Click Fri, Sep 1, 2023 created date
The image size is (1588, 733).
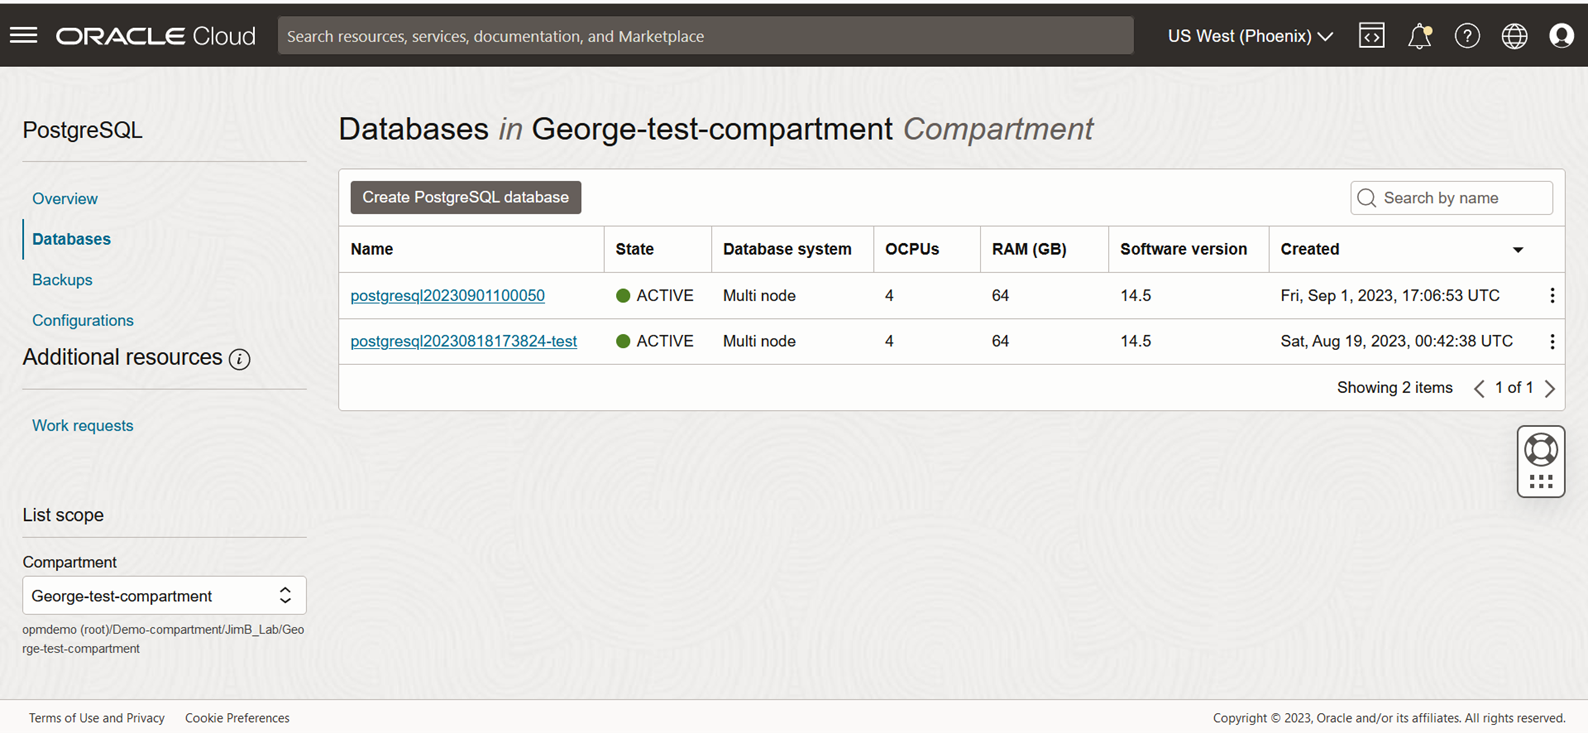tap(1390, 295)
